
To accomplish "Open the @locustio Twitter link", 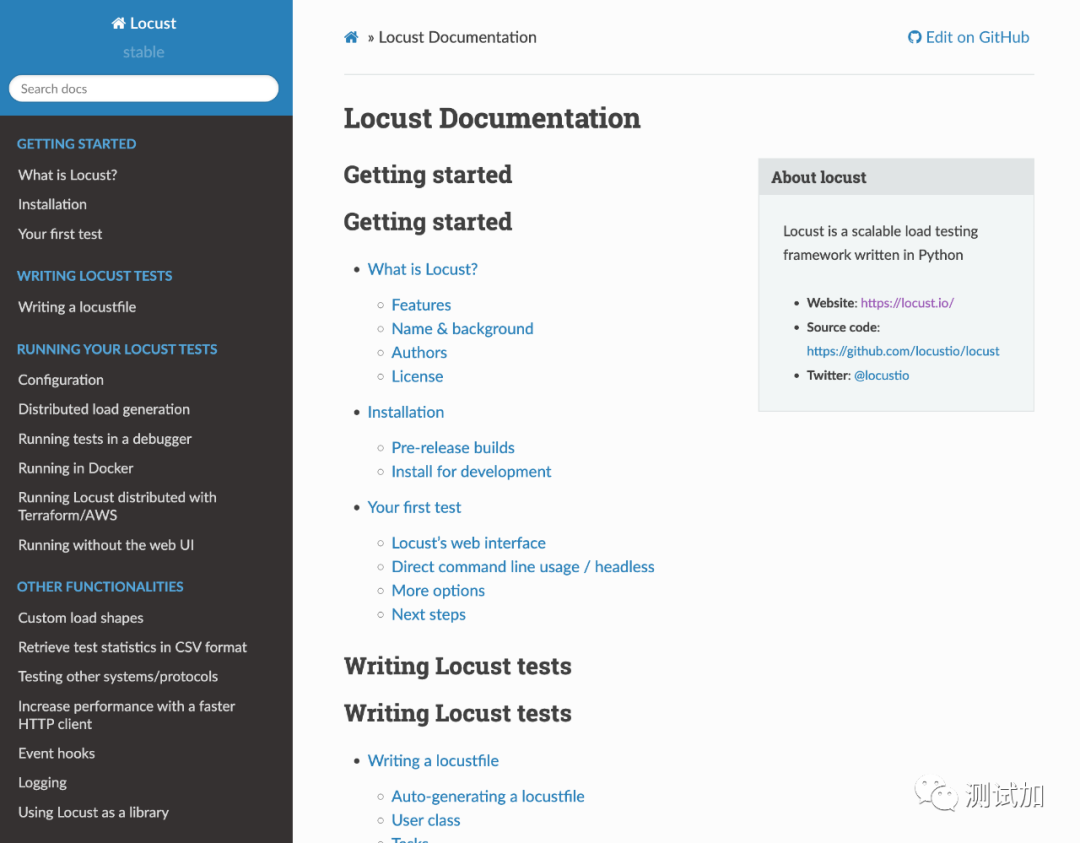I will click(x=882, y=375).
